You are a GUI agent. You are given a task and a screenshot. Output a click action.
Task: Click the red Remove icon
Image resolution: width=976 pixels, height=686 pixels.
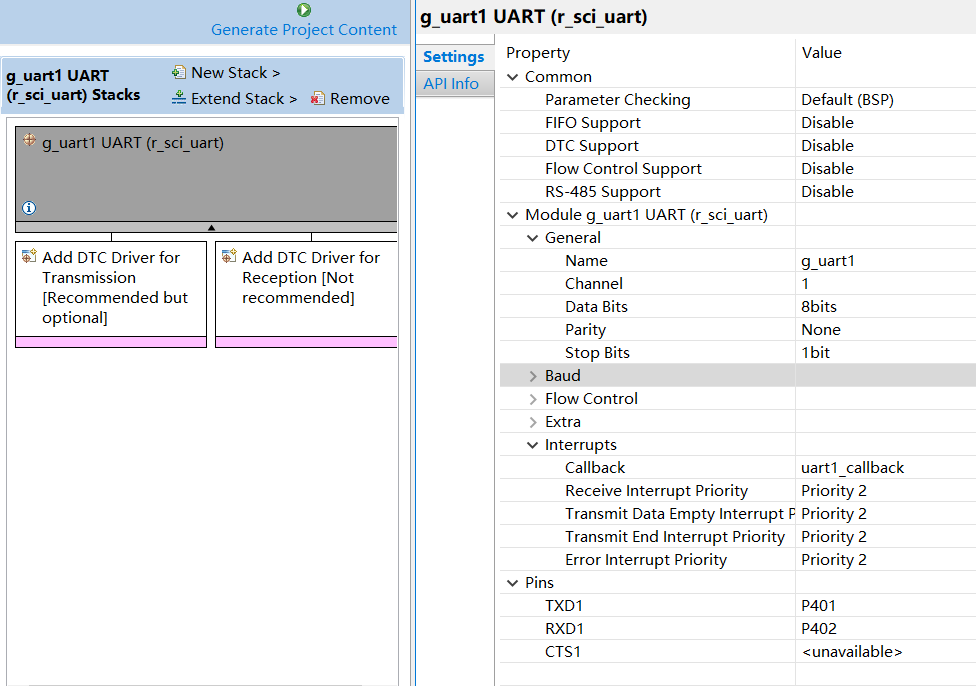pyautogui.click(x=320, y=98)
